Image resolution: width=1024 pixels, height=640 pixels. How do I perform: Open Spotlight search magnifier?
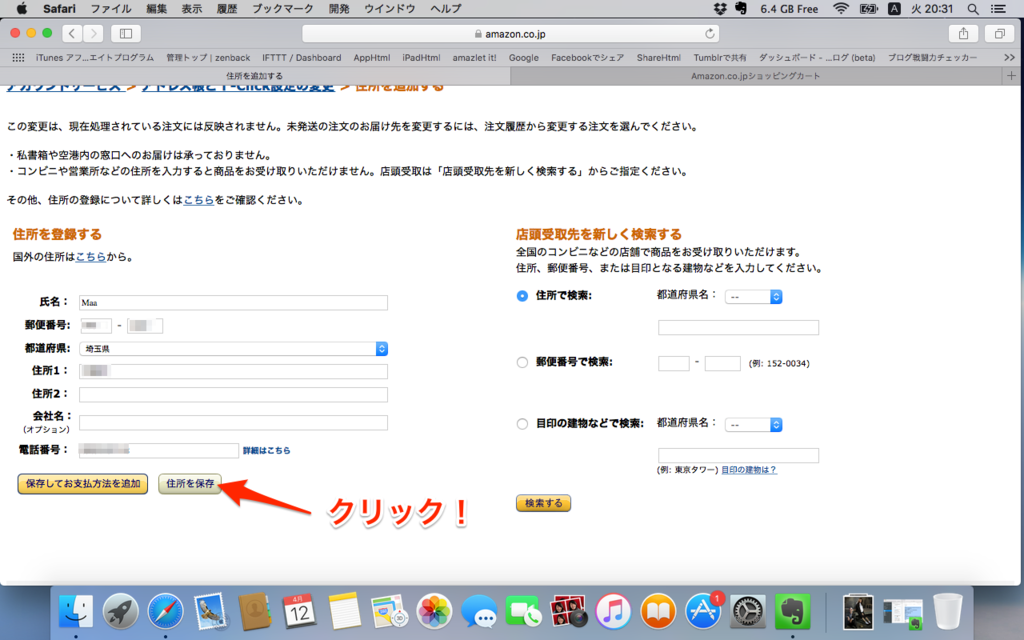tap(972, 8)
